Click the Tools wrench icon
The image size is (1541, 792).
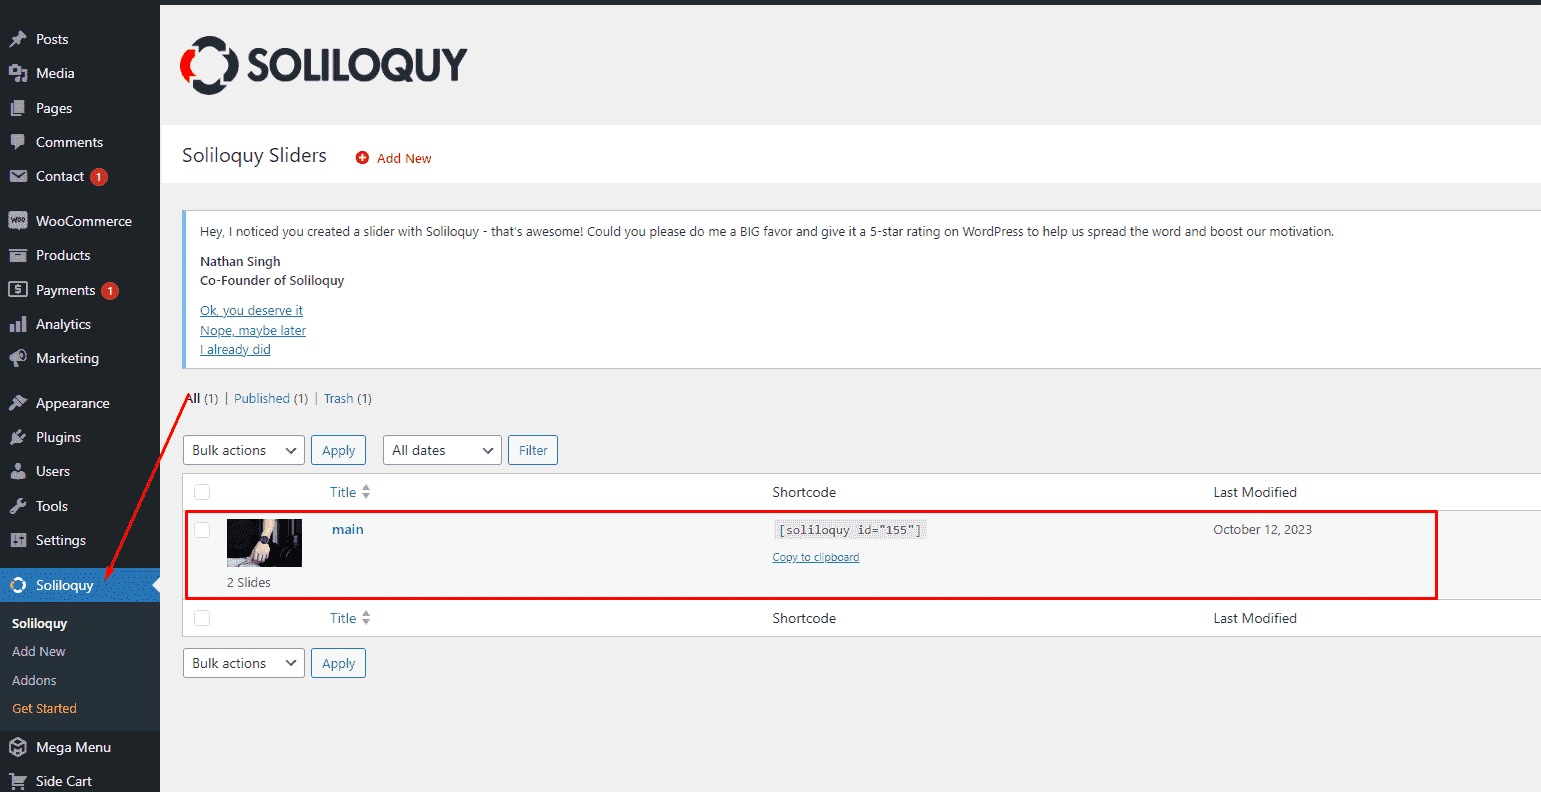(17, 506)
